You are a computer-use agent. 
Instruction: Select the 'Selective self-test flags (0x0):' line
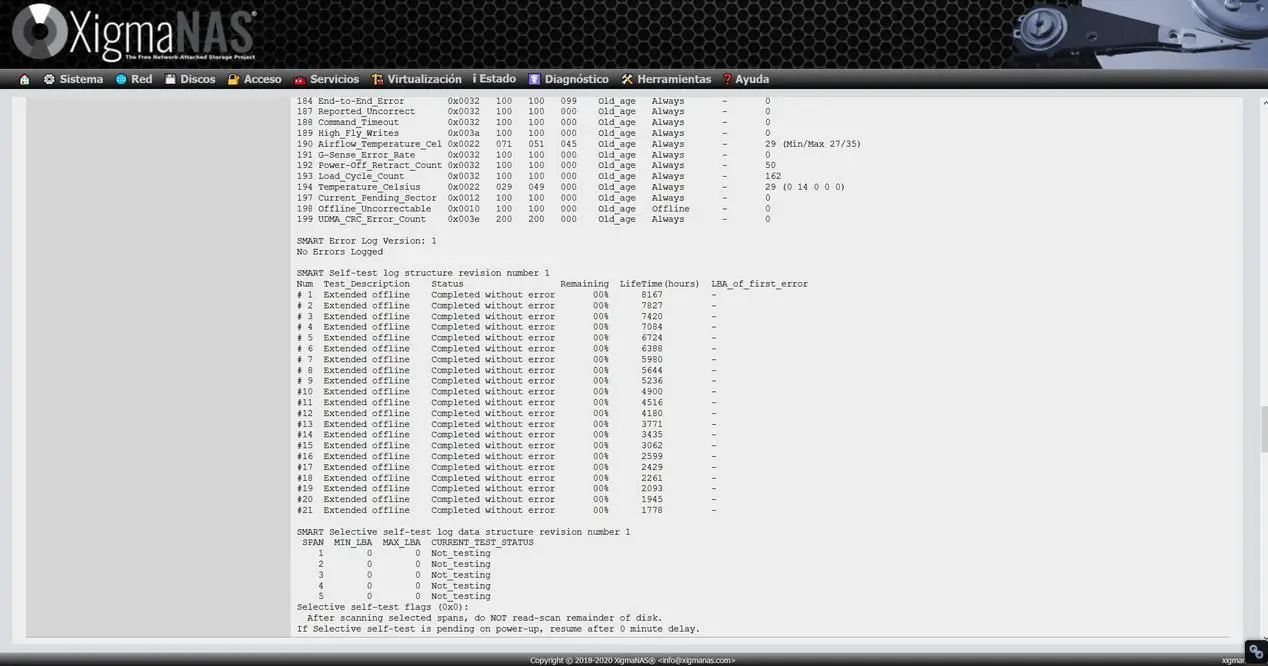point(382,607)
